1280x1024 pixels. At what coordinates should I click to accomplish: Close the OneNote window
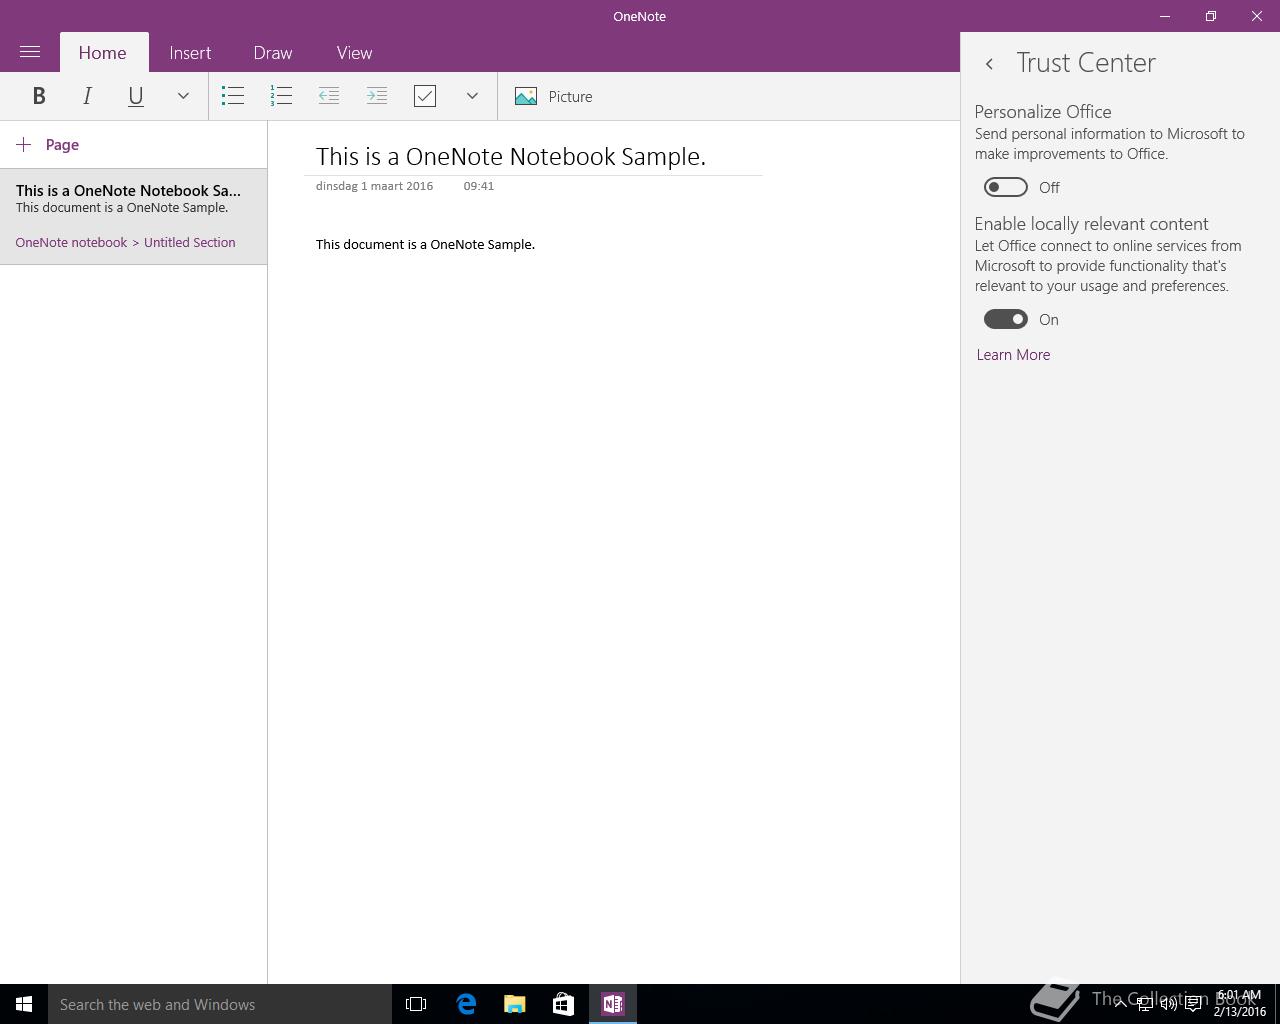pos(1257,16)
